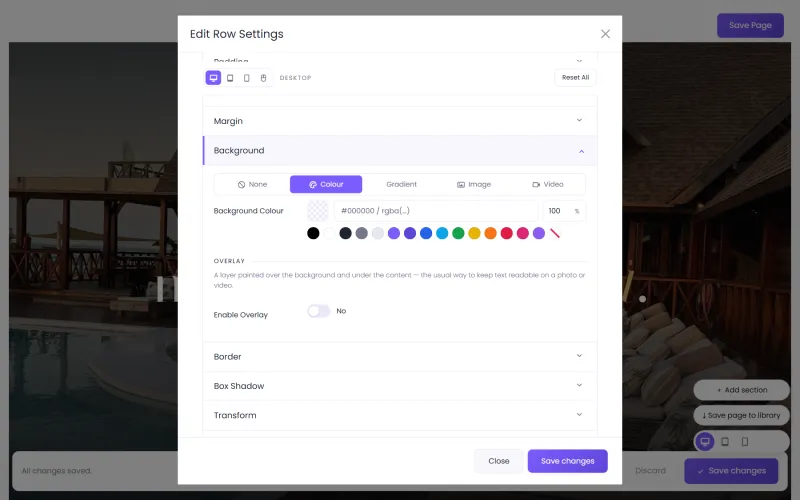Viewport: 800px width, 500px height.
Task: Pick the red colour swatch
Action: 507,233
